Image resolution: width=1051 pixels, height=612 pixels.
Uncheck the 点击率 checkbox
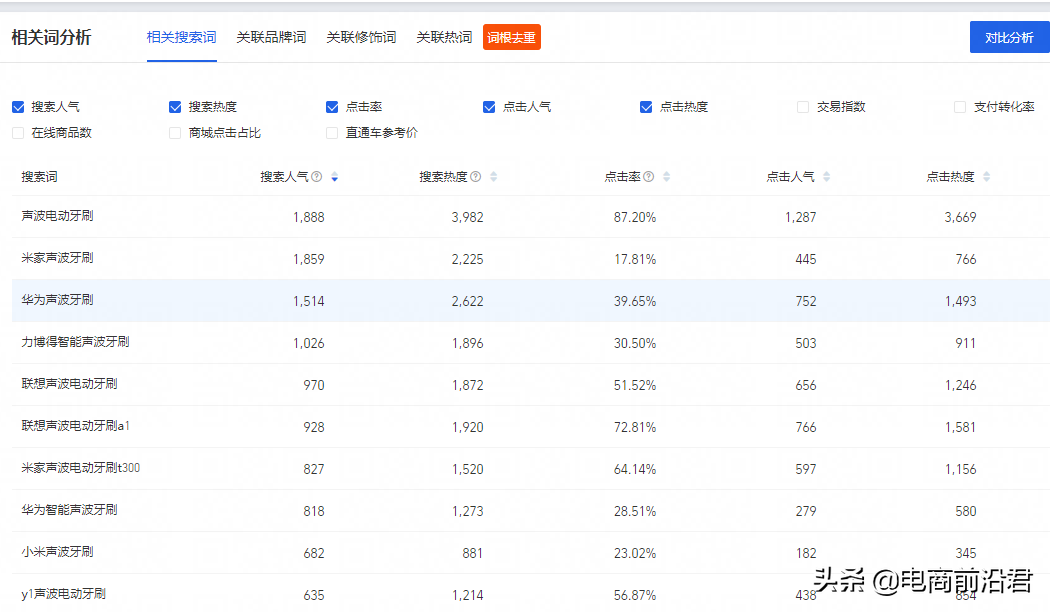(332, 107)
